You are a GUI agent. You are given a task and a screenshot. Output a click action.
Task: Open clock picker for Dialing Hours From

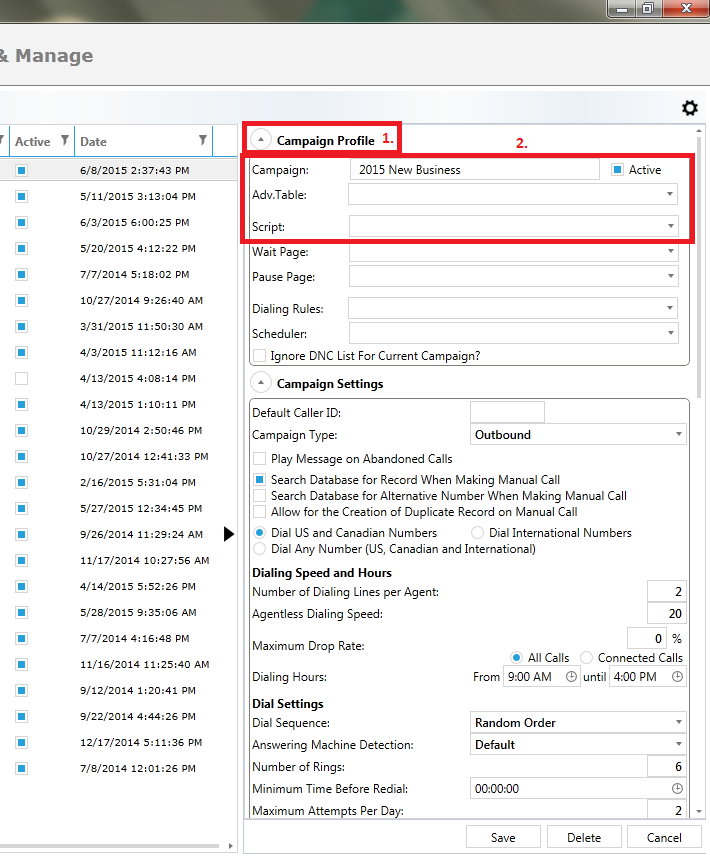571,677
